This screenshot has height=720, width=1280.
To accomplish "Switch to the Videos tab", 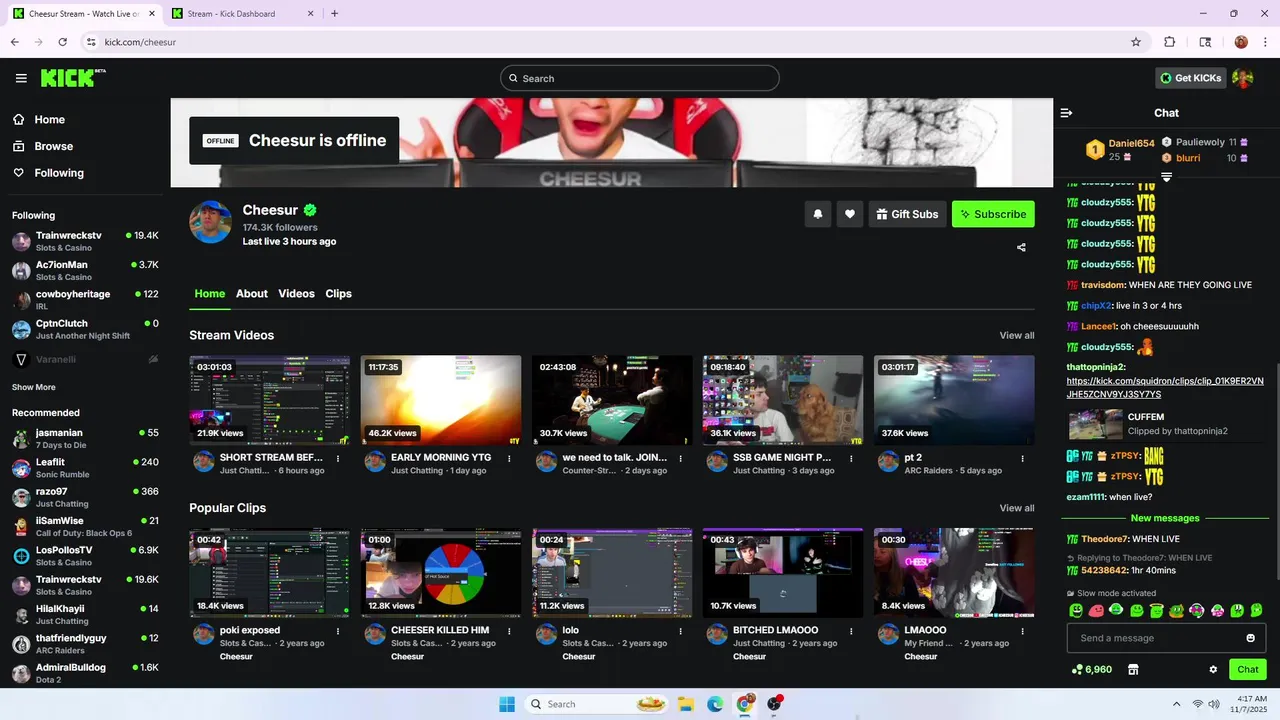I will tap(296, 294).
